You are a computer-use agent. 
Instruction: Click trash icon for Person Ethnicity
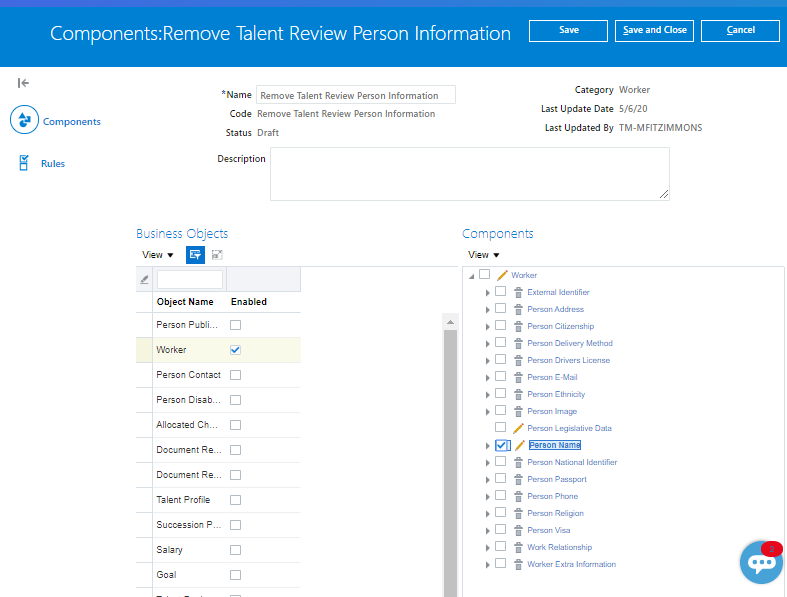click(518, 395)
